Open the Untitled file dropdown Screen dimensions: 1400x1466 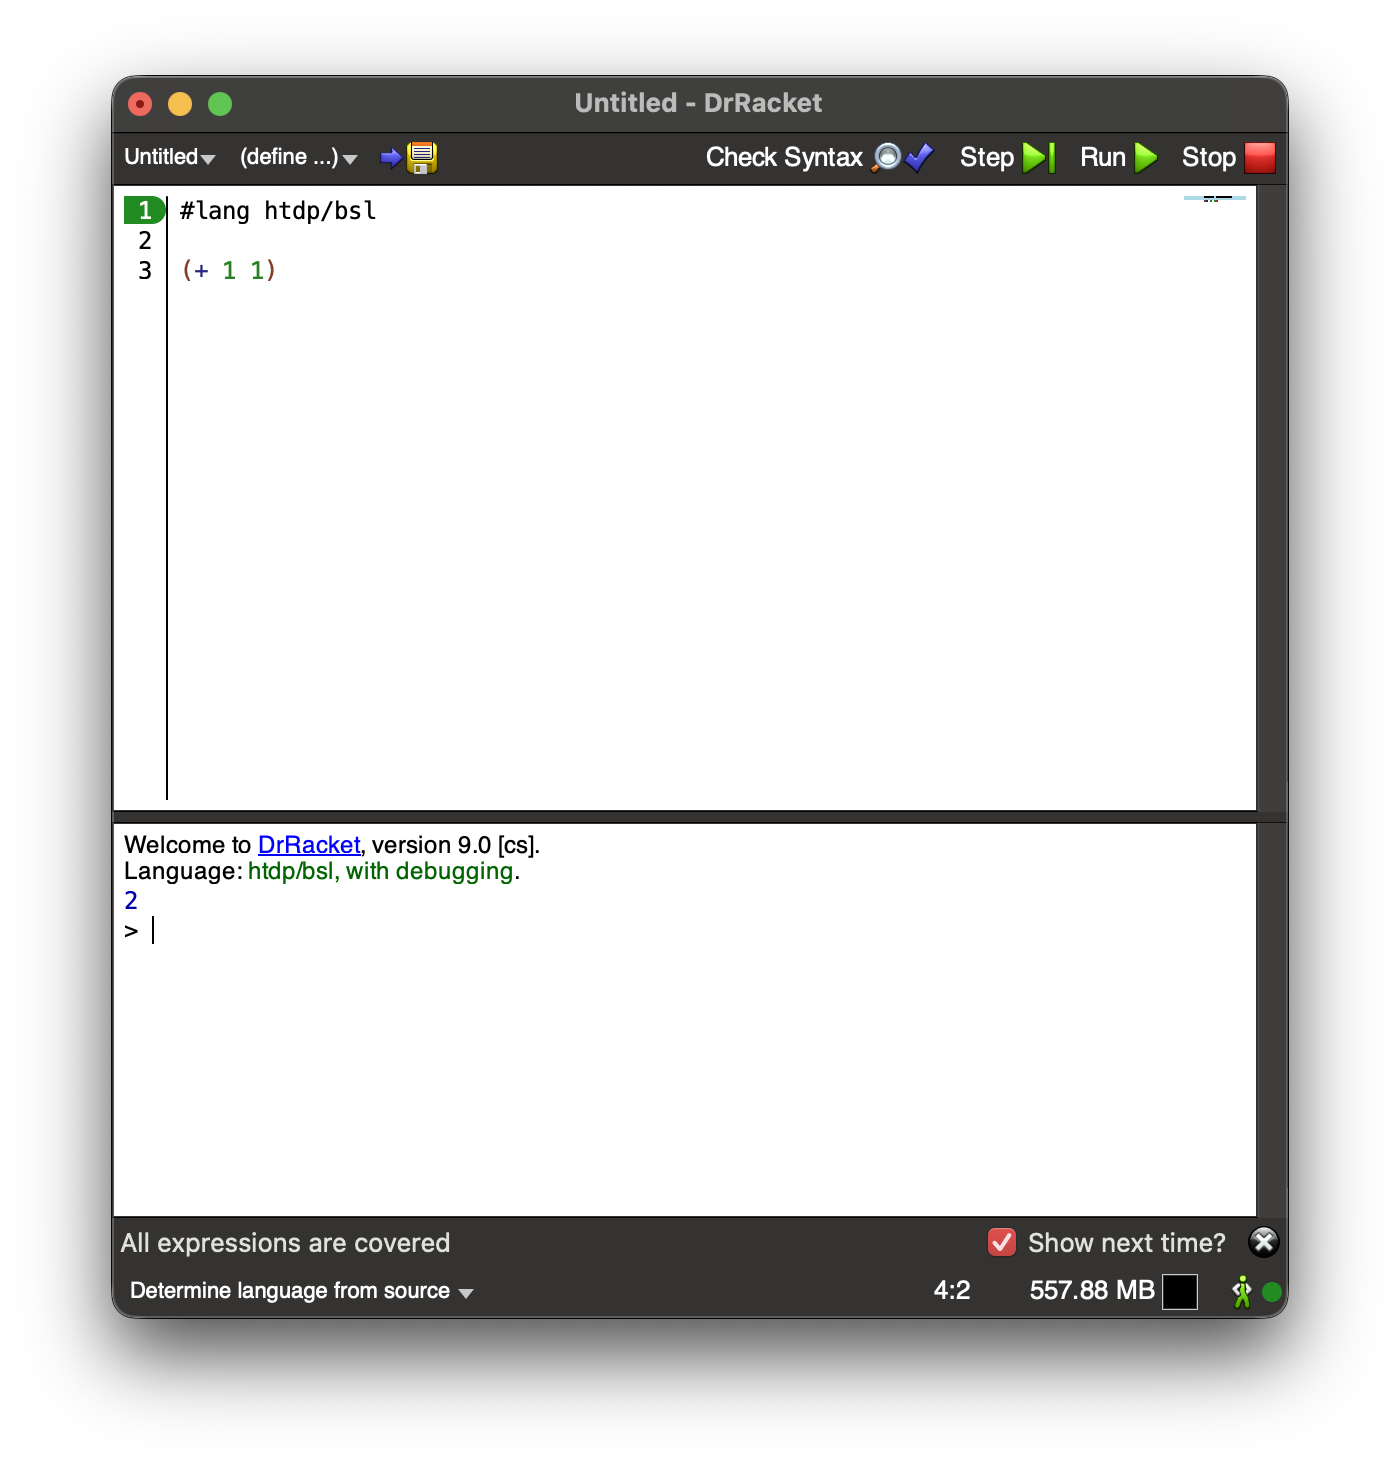click(169, 157)
